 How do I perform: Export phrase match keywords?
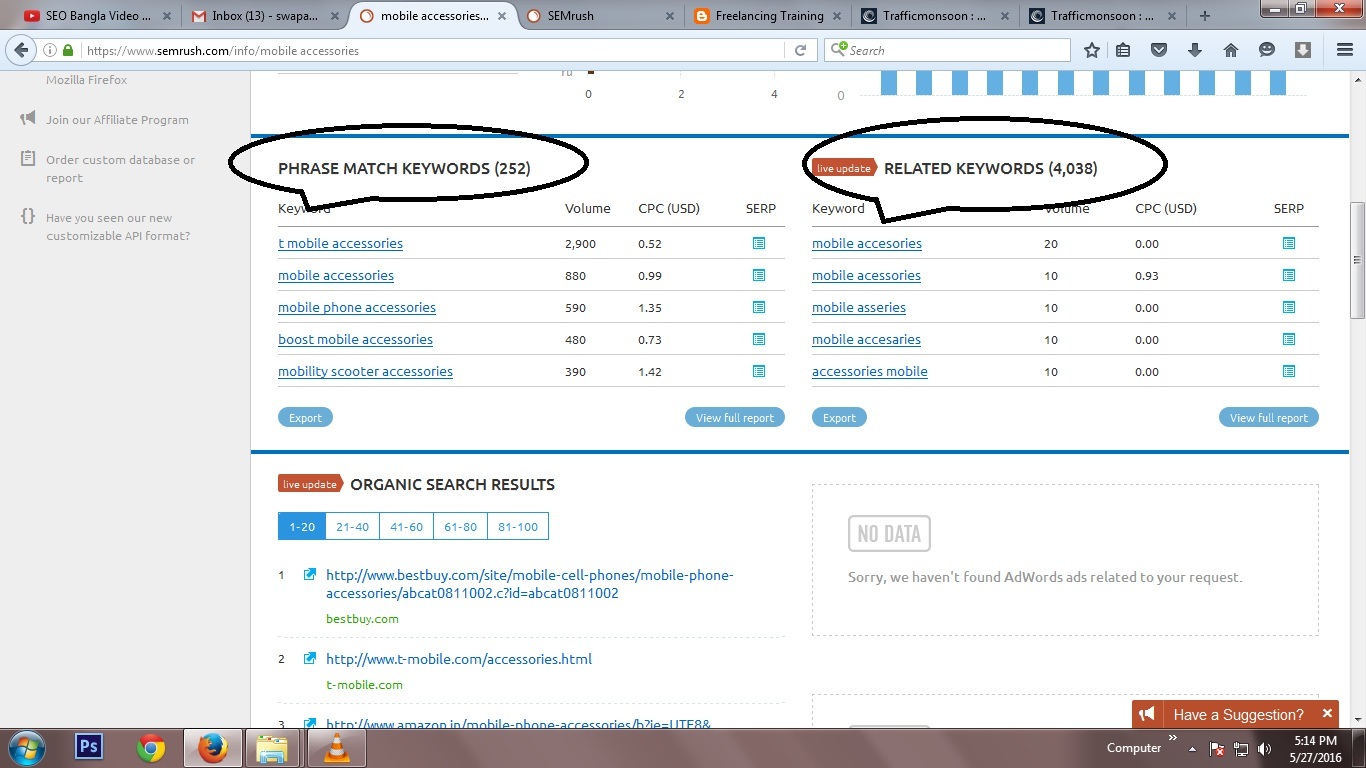pyautogui.click(x=305, y=417)
